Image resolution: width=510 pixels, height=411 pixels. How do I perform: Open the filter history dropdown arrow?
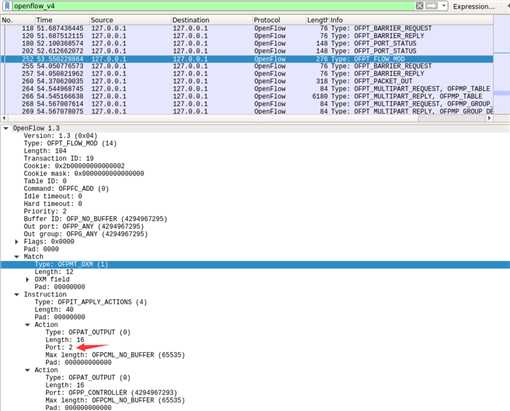pyautogui.click(x=444, y=6)
